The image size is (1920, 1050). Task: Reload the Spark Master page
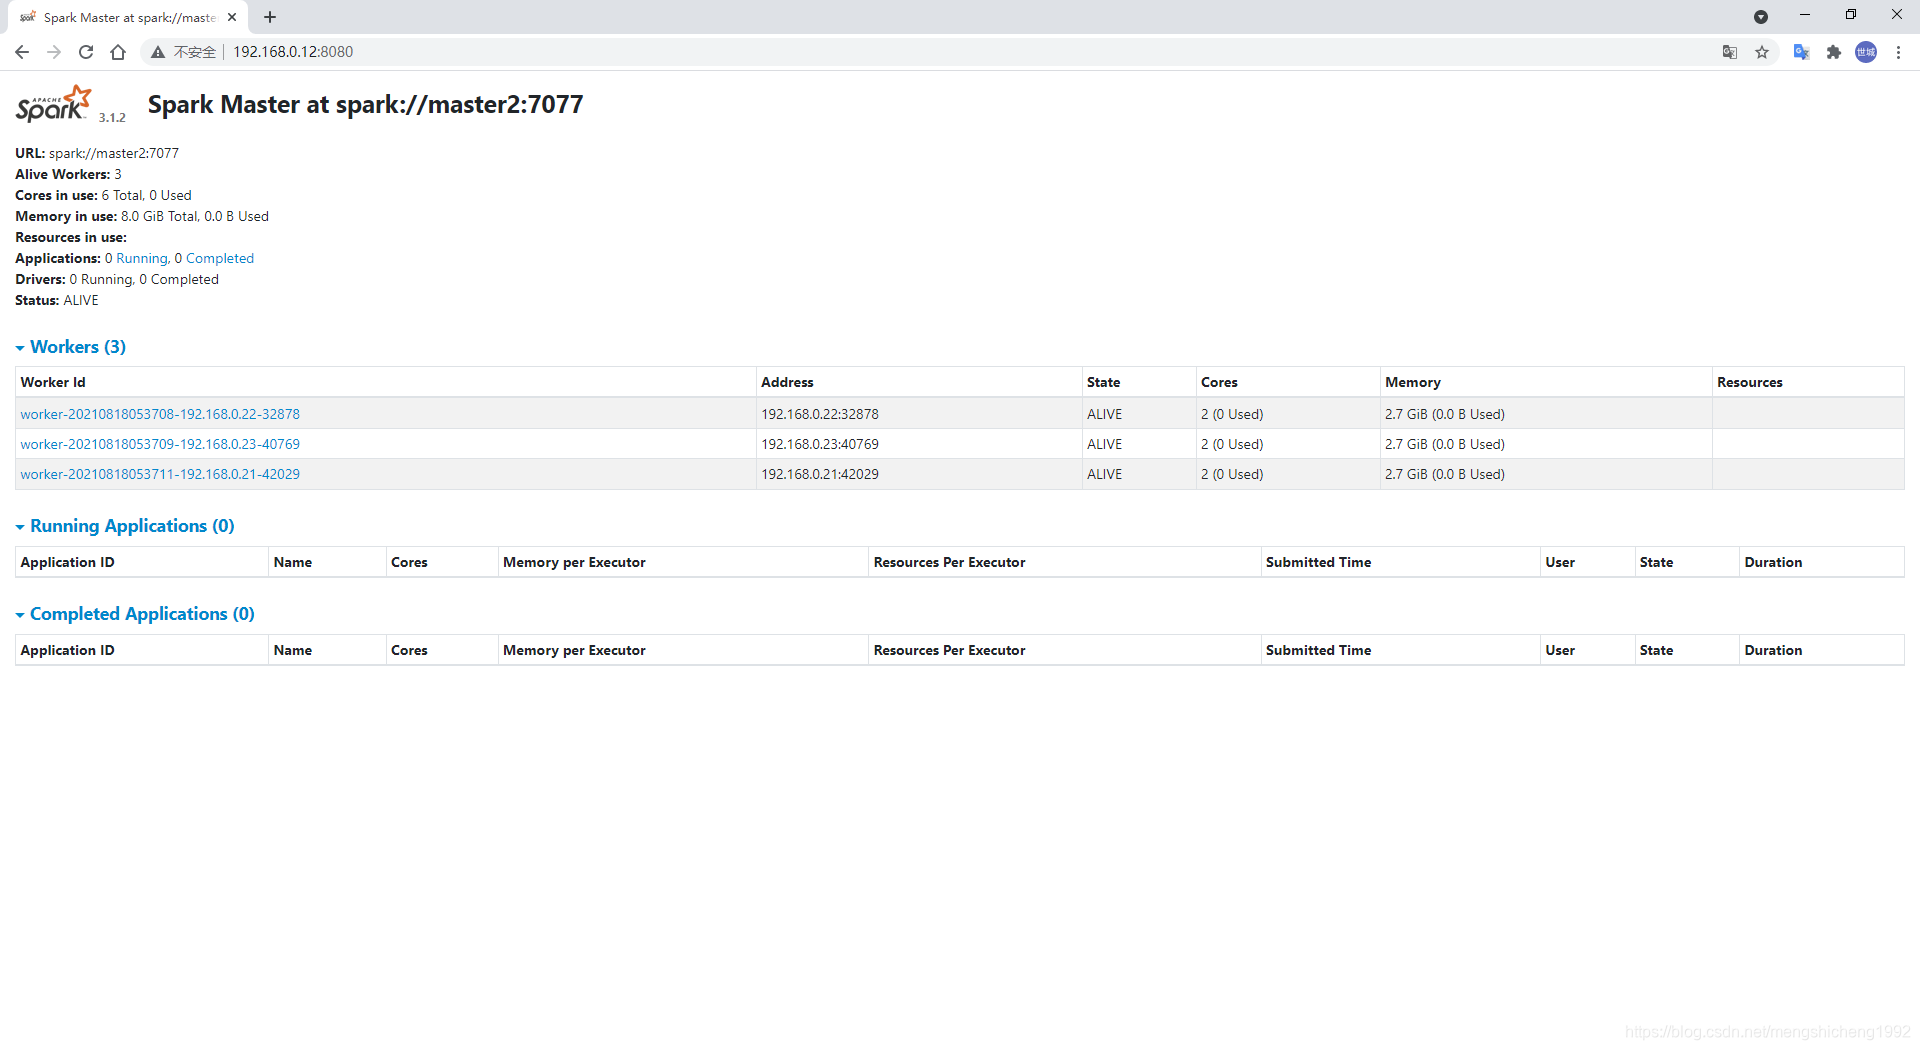pyautogui.click(x=86, y=52)
